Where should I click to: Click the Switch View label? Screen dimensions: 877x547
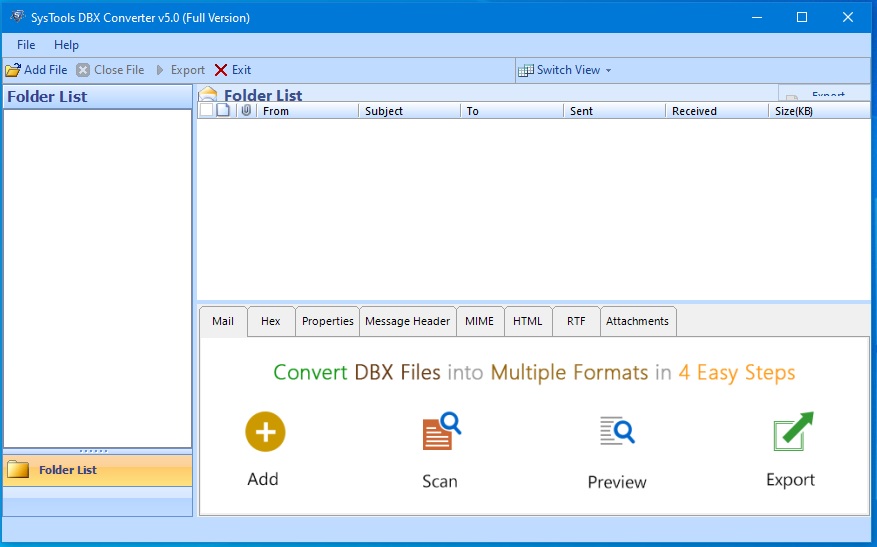click(x=568, y=70)
